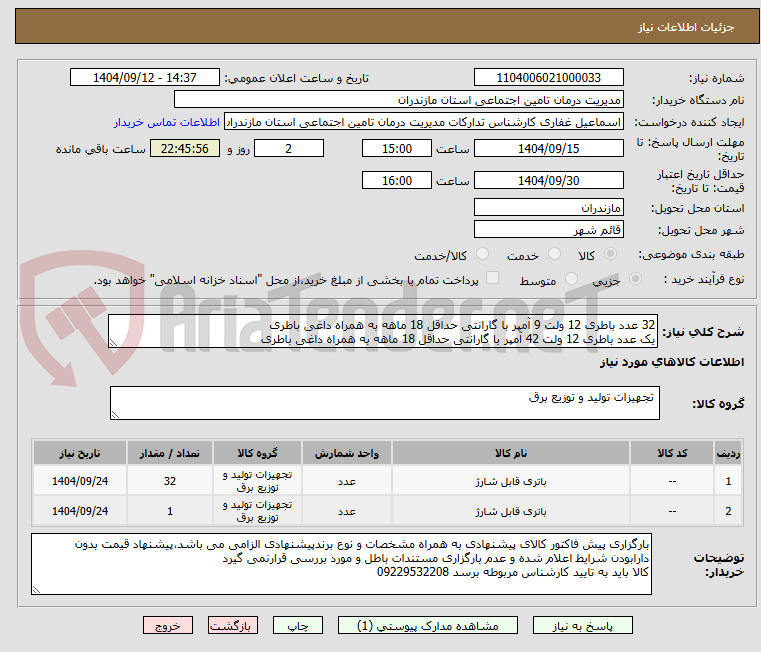Click row 1 product name باتری قابل شارژ

(511, 481)
